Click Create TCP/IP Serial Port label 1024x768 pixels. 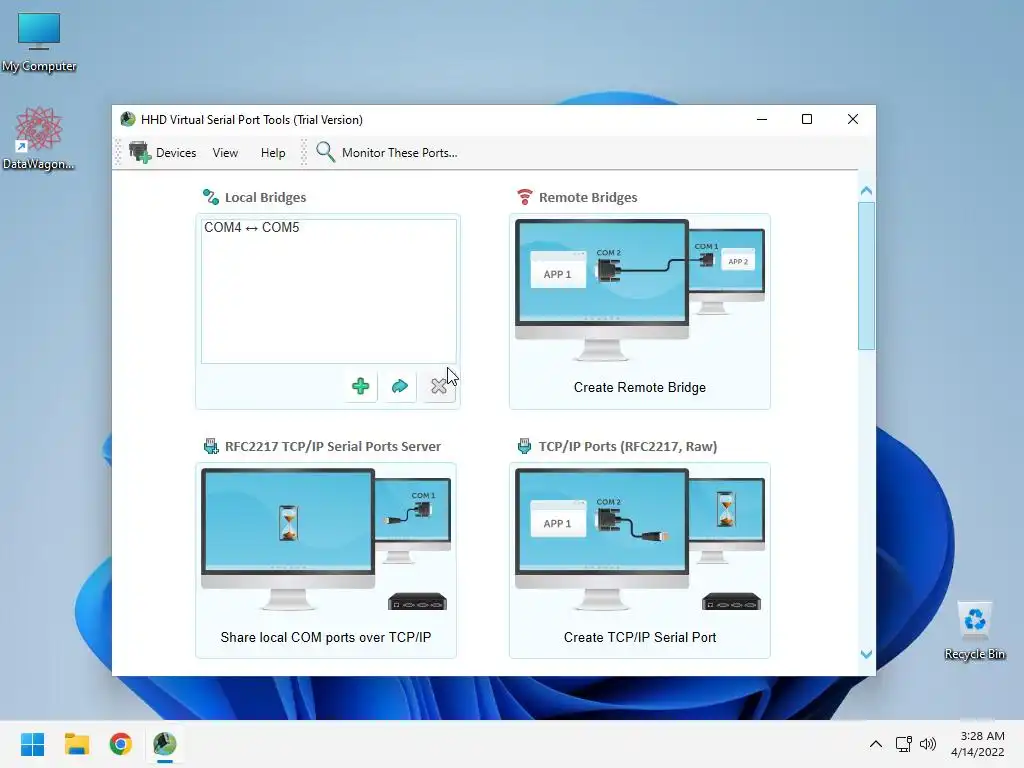640,637
